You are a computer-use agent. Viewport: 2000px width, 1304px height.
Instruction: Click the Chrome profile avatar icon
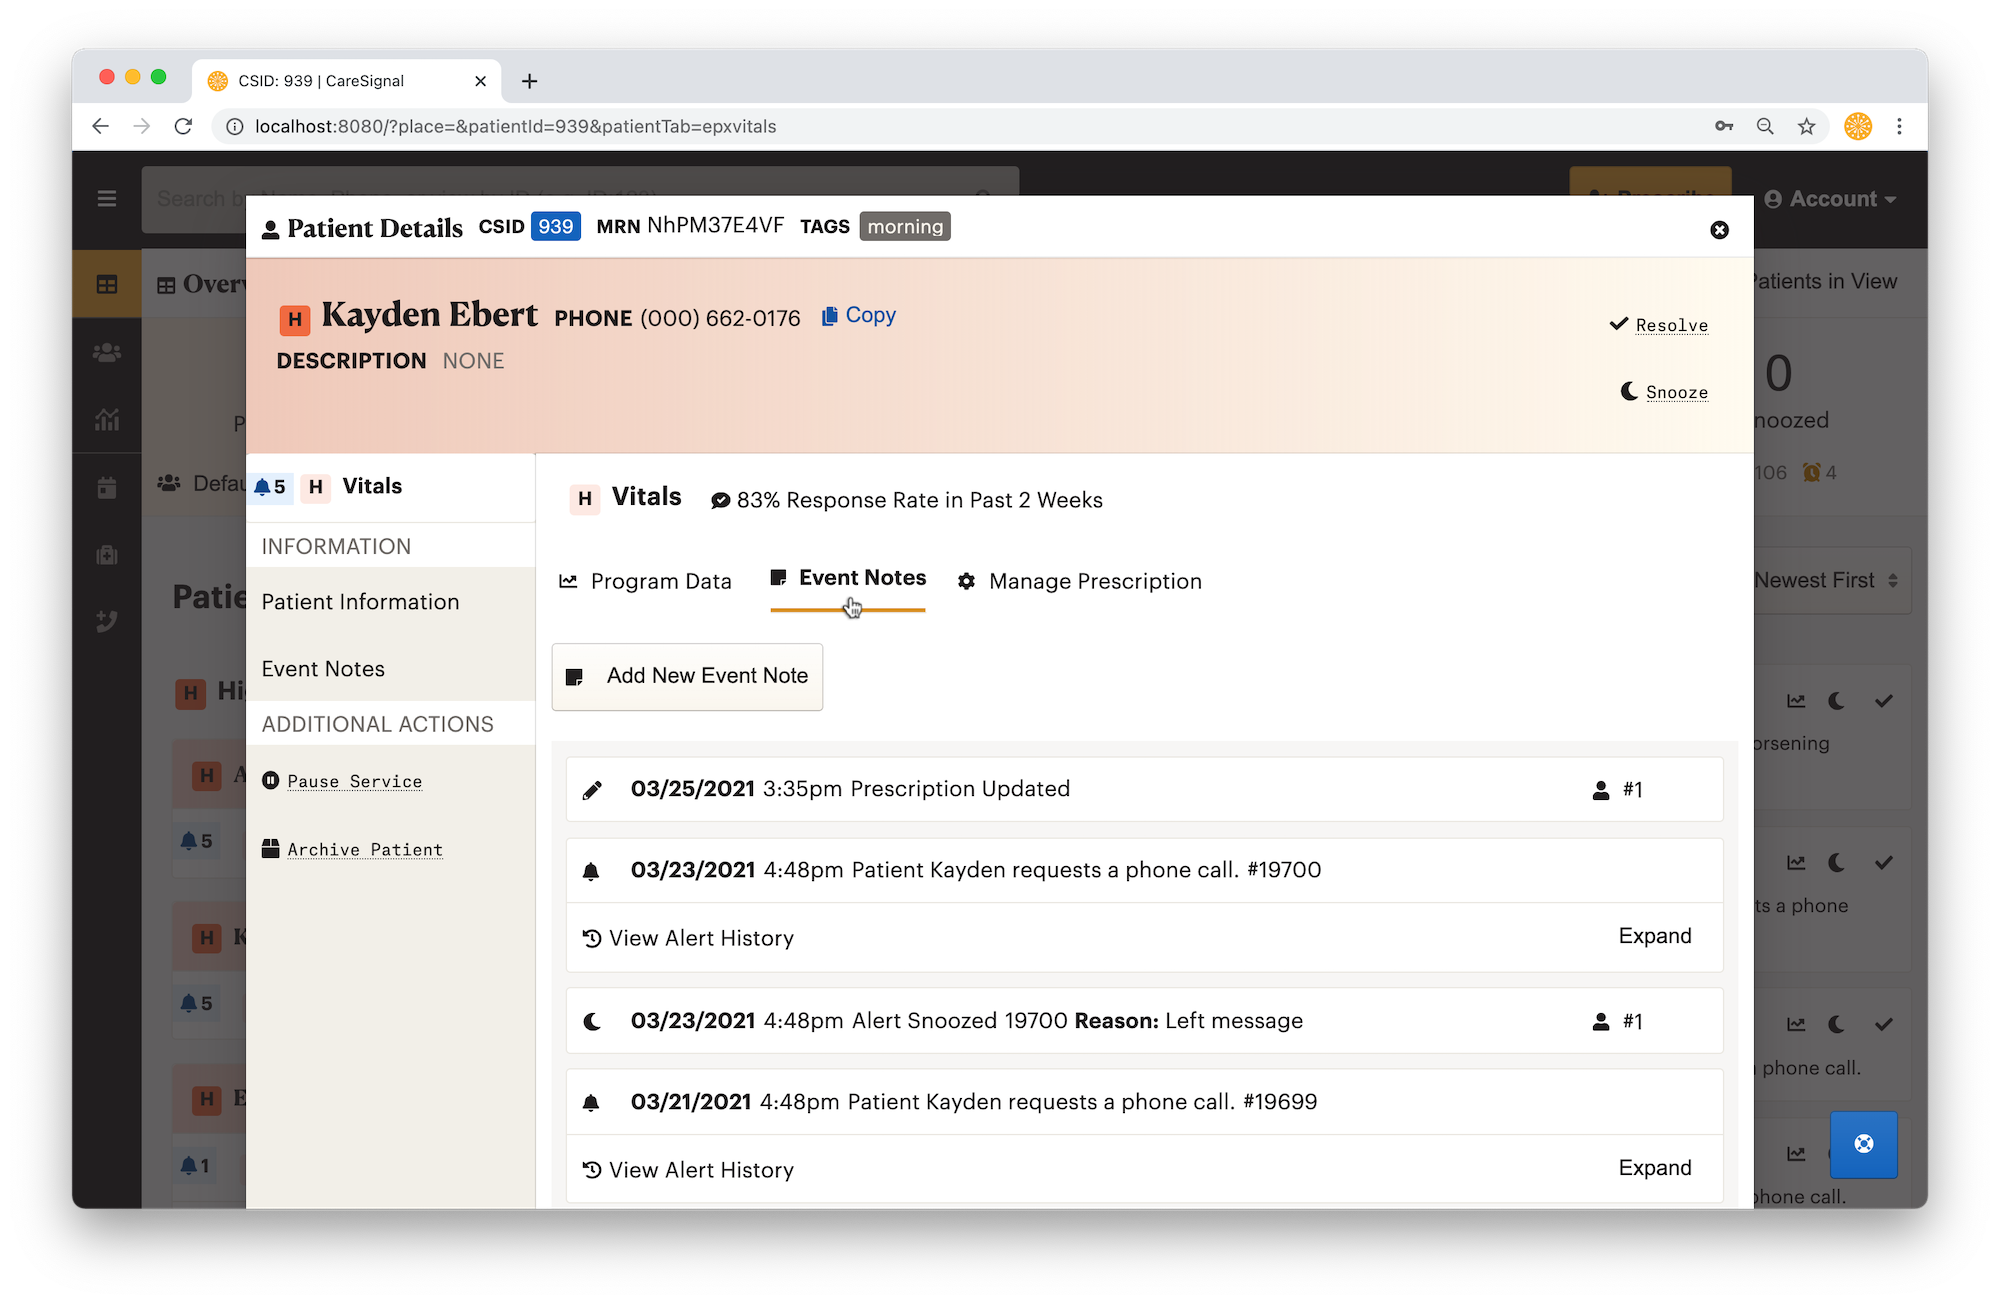pyautogui.click(x=1858, y=126)
